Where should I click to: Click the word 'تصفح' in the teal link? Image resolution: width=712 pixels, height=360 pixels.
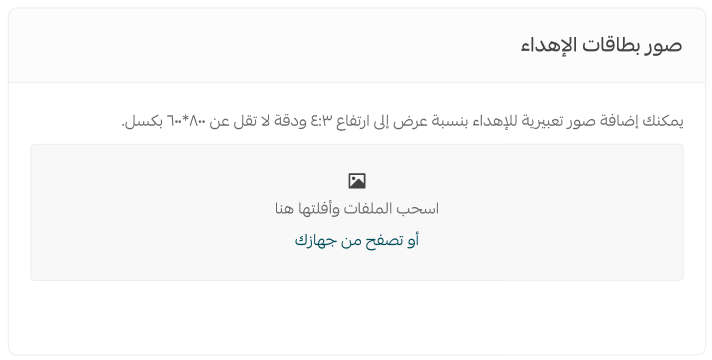pos(381,241)
